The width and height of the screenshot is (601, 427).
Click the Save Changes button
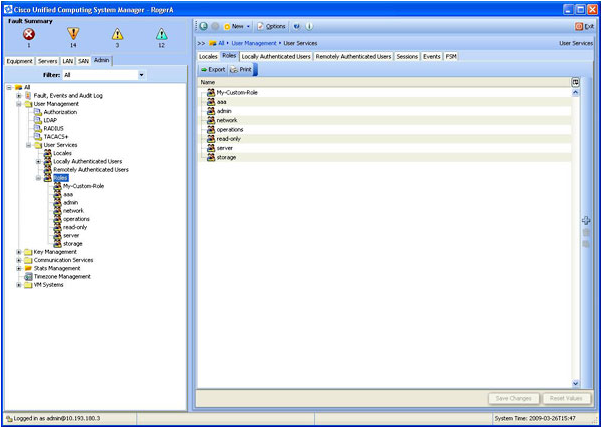(x=514, y=398)
